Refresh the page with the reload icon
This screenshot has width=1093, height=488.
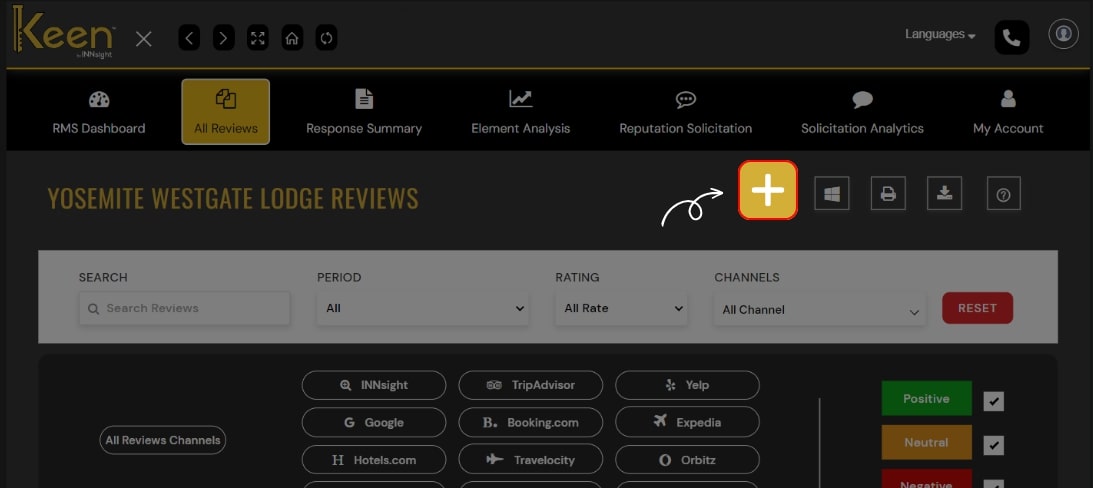[x=326, y=38]
